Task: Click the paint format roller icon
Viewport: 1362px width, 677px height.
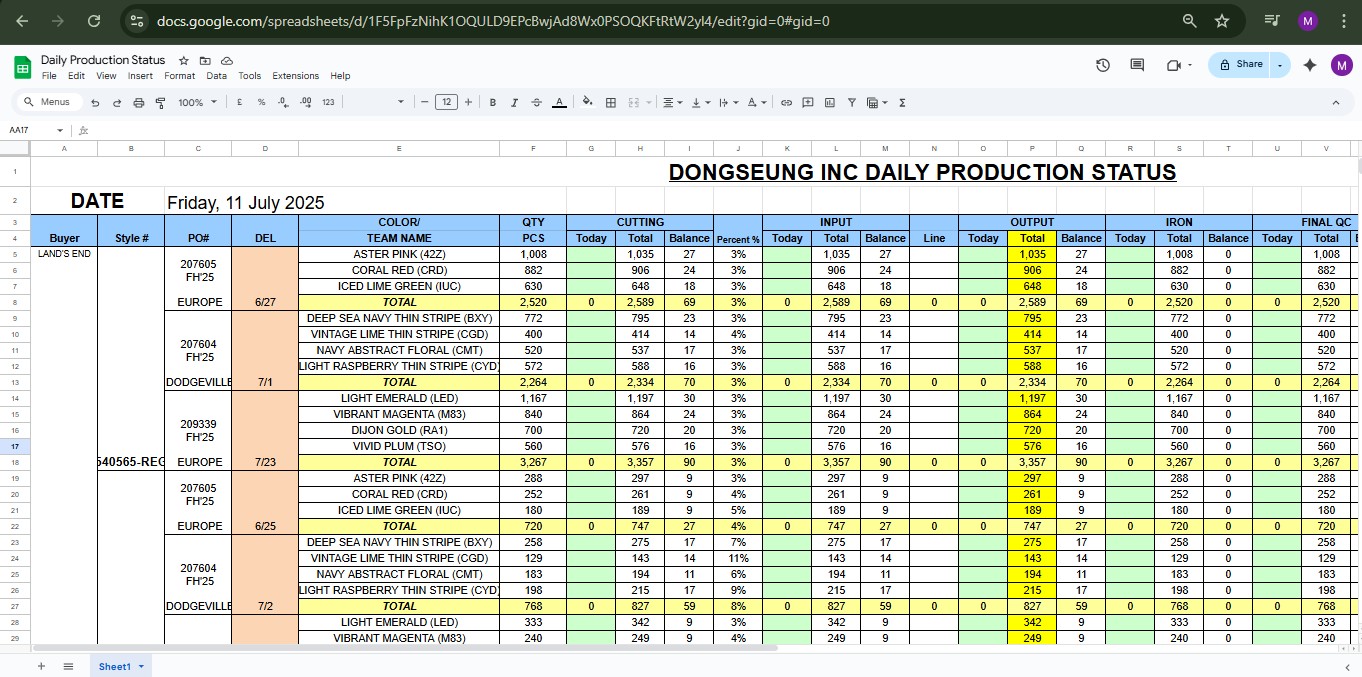Action: click(160, 102)
